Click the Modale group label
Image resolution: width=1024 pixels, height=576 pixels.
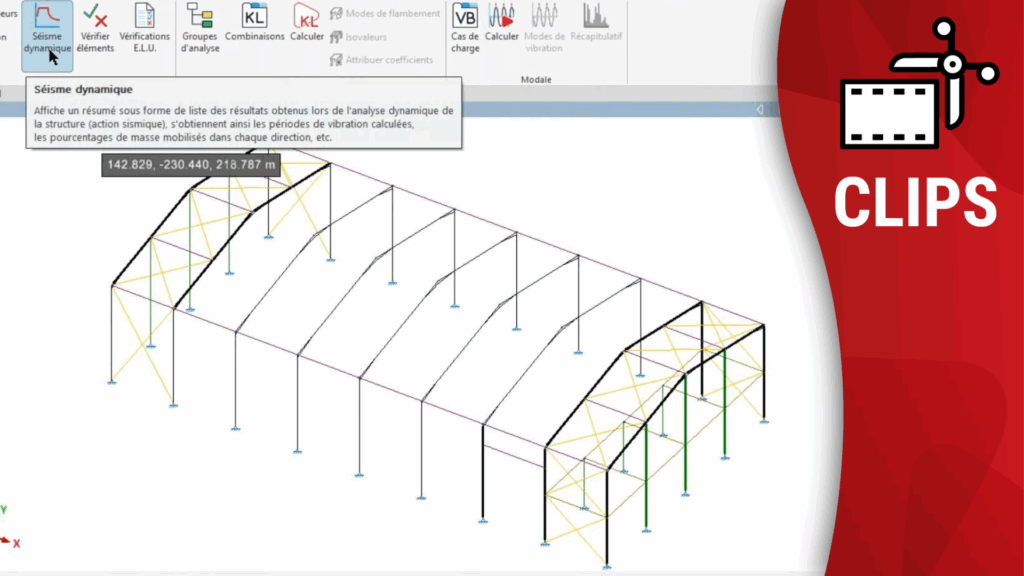coord(536,79)
